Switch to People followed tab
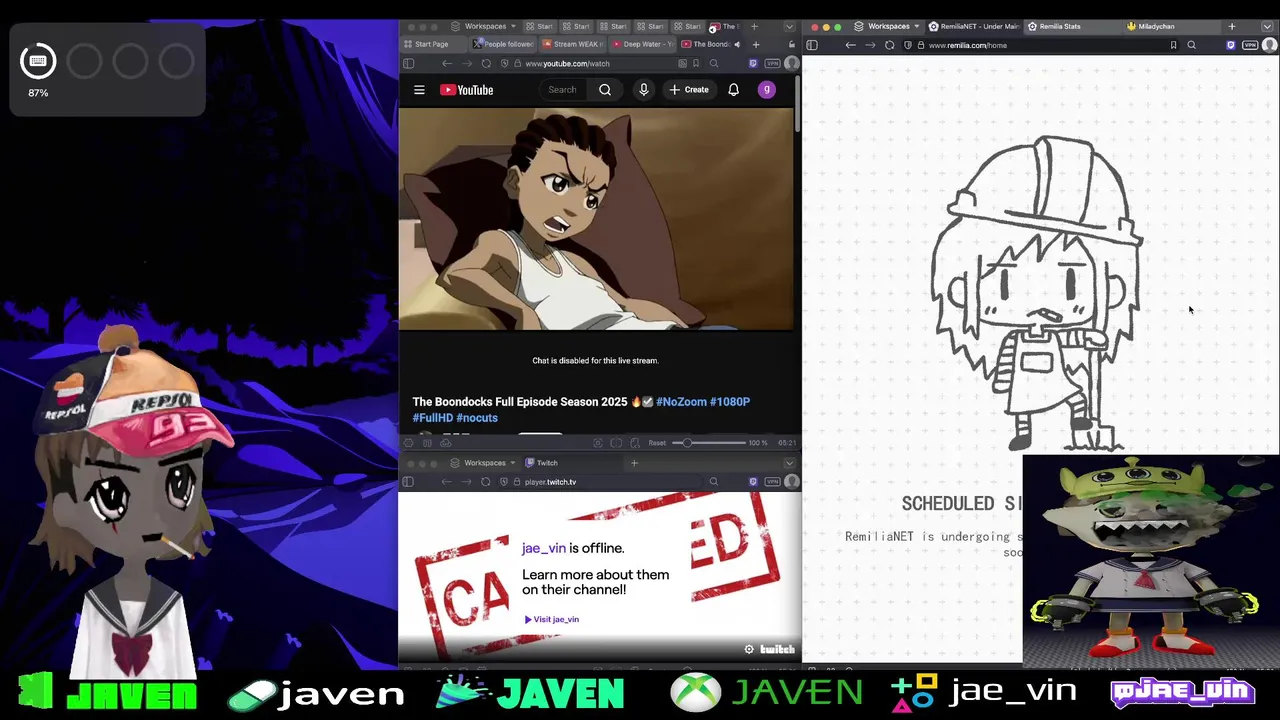The height and width of the screenshot is (720, 1280). [503, 44]
